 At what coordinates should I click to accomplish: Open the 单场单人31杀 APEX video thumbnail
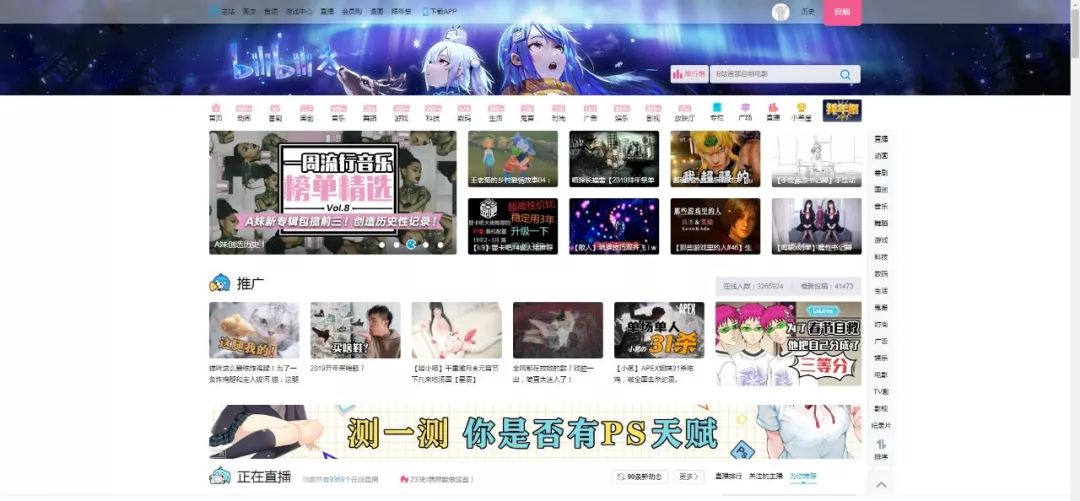point(659,330)
